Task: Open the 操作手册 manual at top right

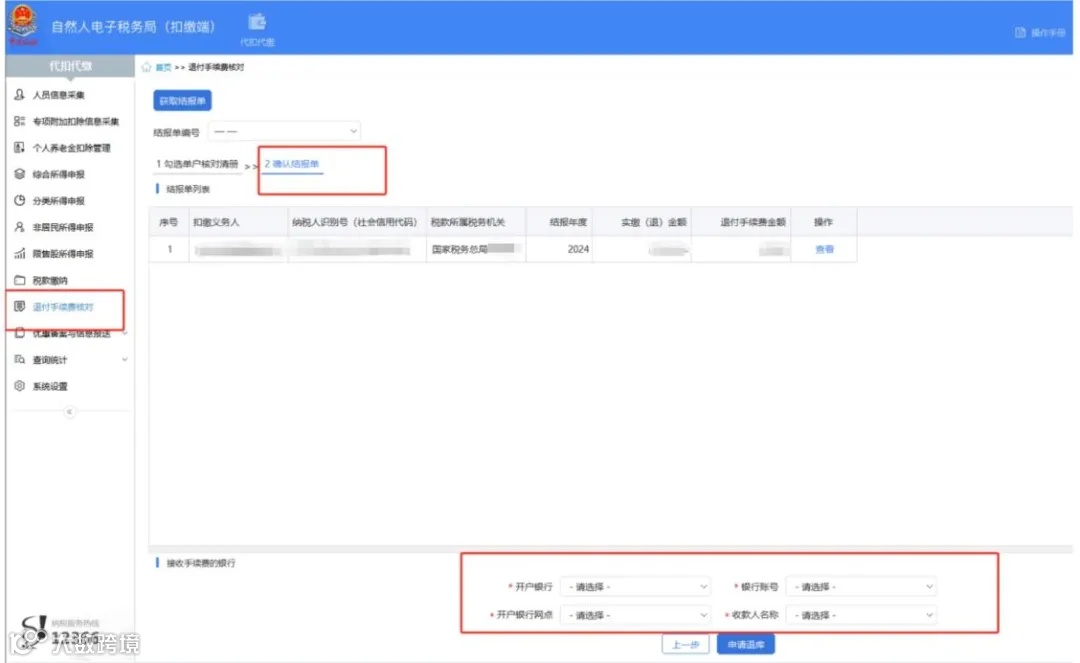Action: 1040,32
